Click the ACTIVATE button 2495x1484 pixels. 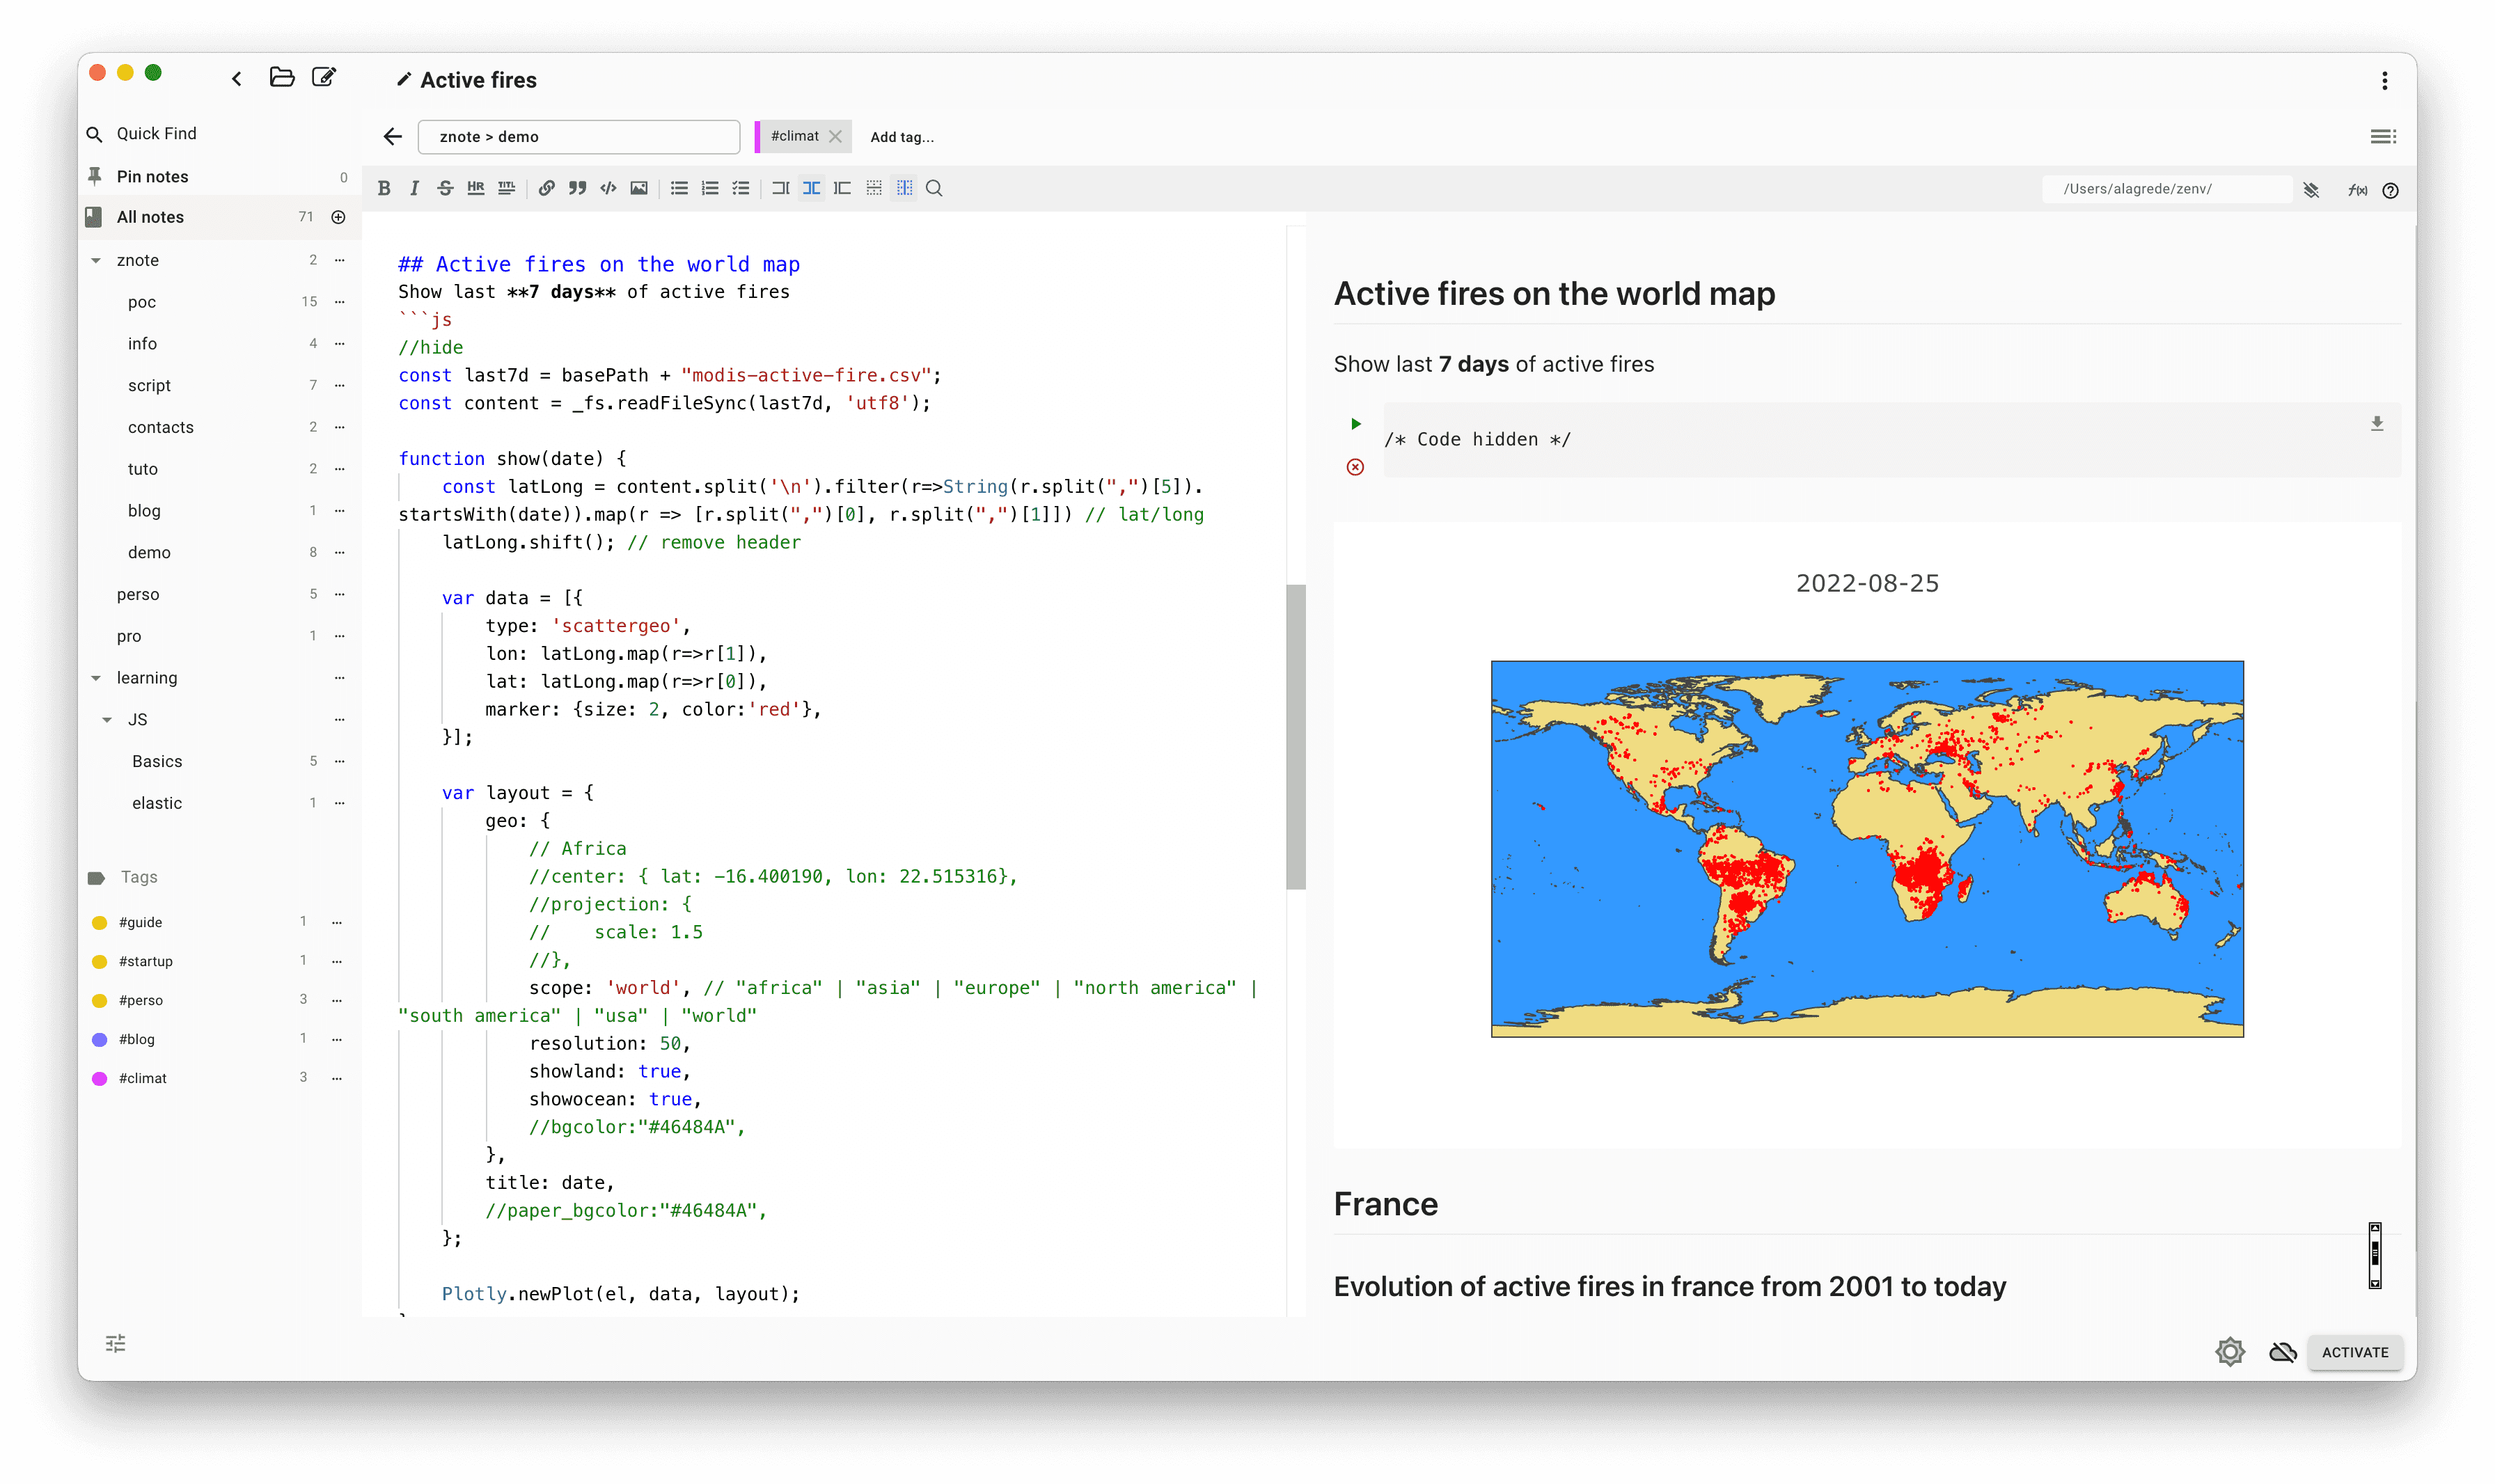pyautogui.click(x=2356, y=1352)
